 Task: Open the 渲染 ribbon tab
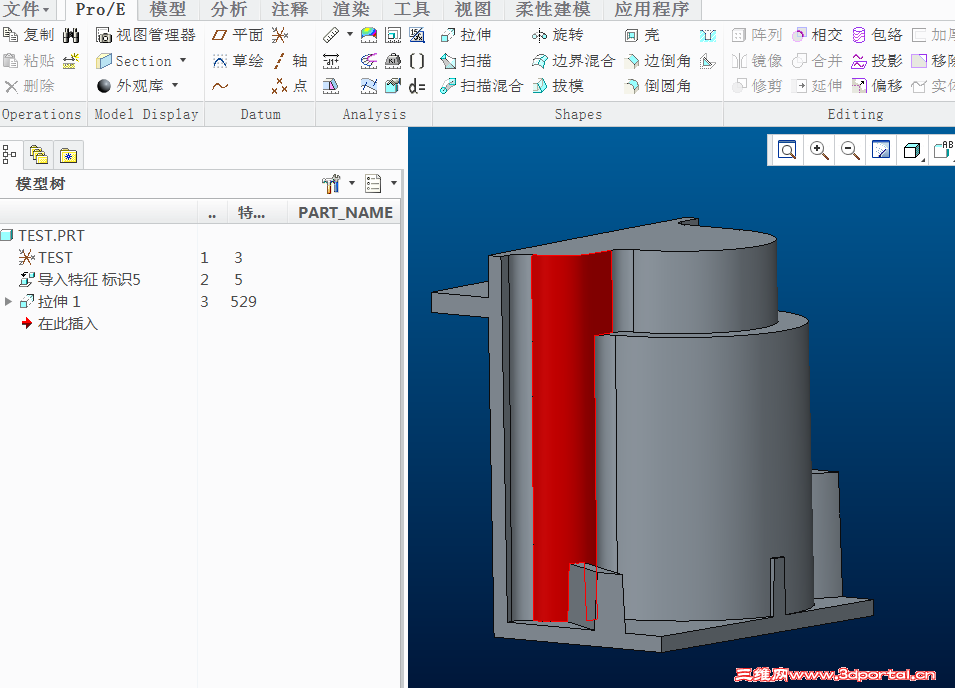[x=351, y=9]
